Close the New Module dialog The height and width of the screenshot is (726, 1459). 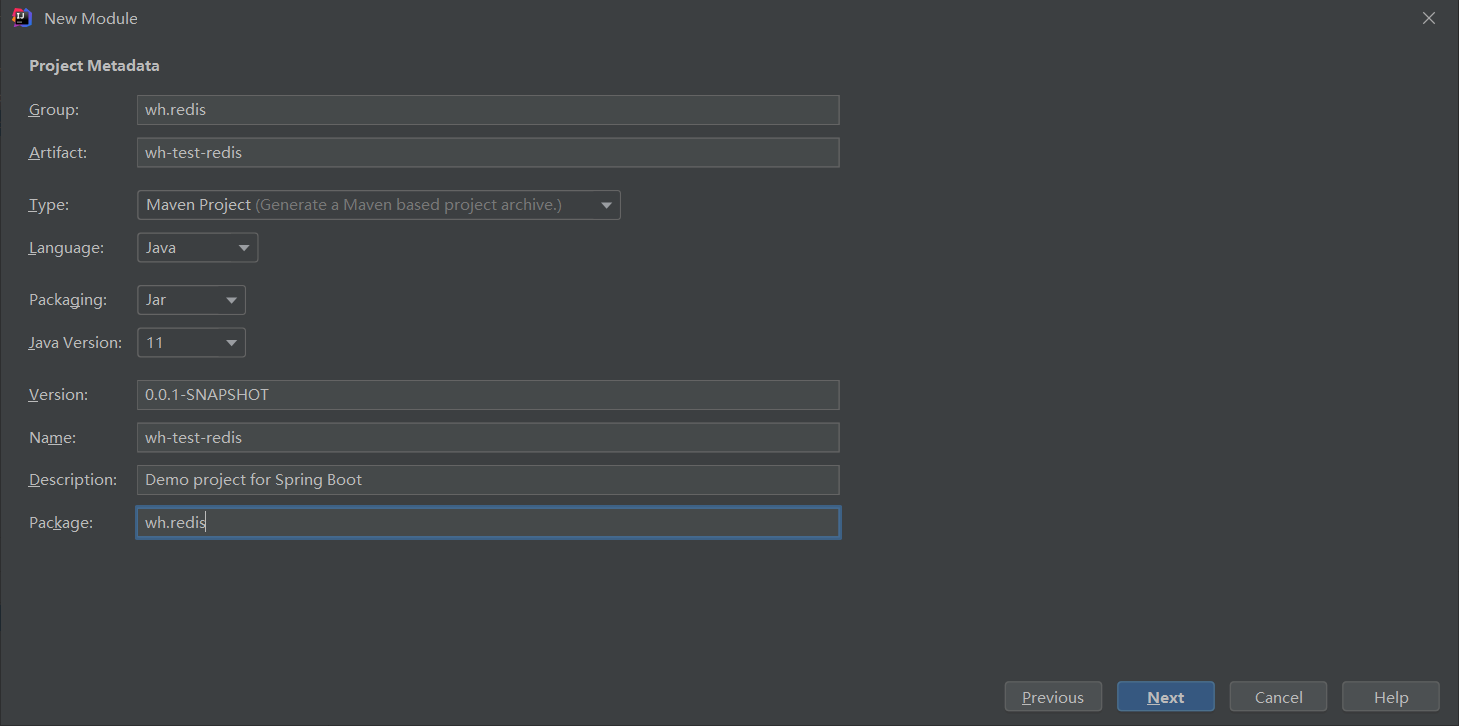click(x=1429, y=18)
